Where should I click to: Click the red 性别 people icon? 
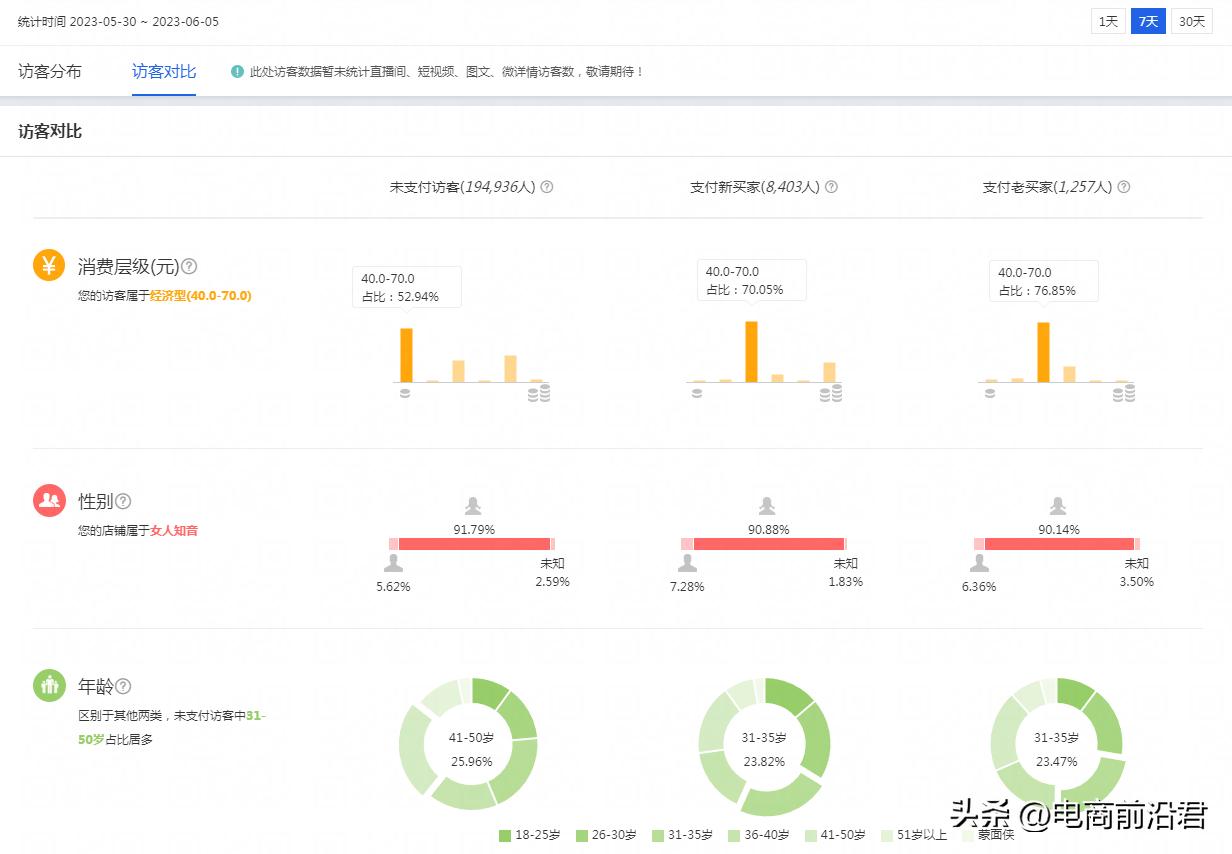[x=49, y=500]
